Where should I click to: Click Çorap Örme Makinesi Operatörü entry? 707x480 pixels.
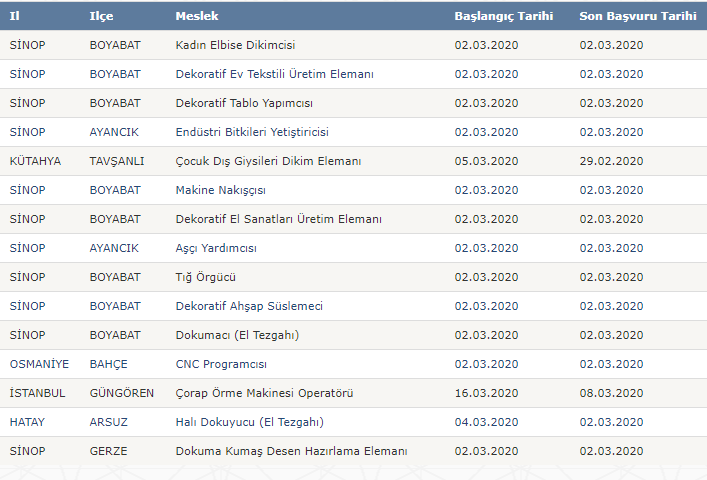coord(264,393)
